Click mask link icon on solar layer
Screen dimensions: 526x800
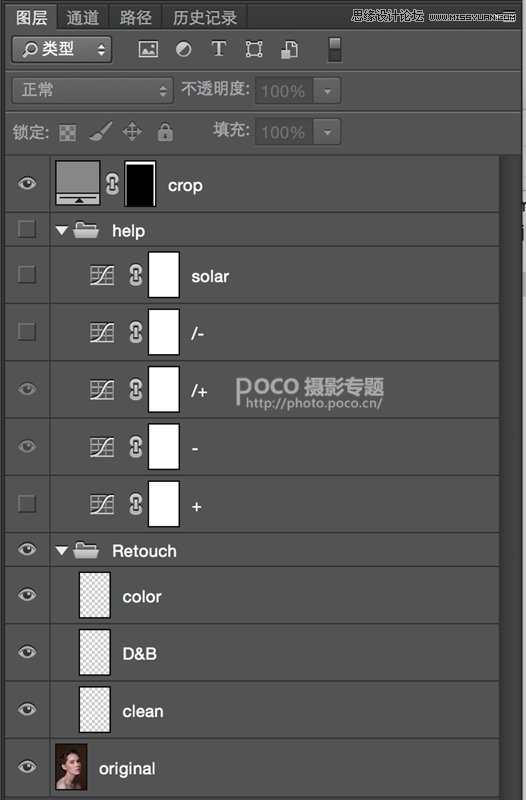(135, 275)
